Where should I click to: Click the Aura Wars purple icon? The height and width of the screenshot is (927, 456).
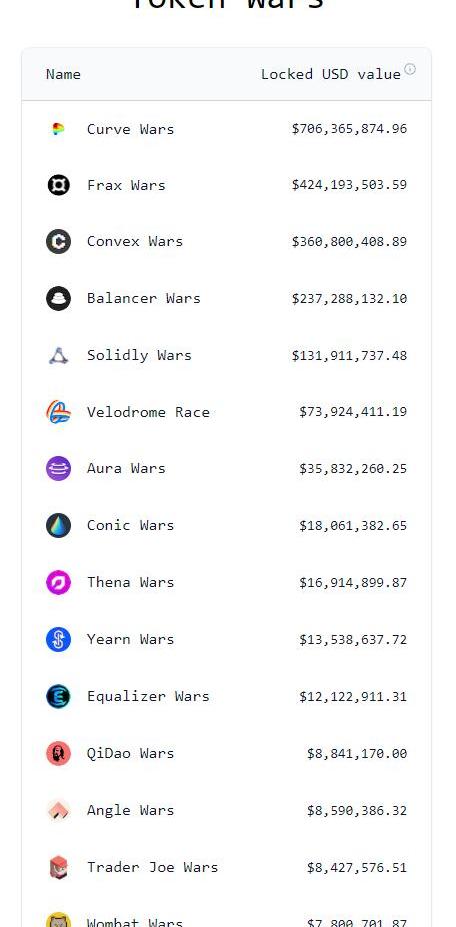click(x=58, y=469)
